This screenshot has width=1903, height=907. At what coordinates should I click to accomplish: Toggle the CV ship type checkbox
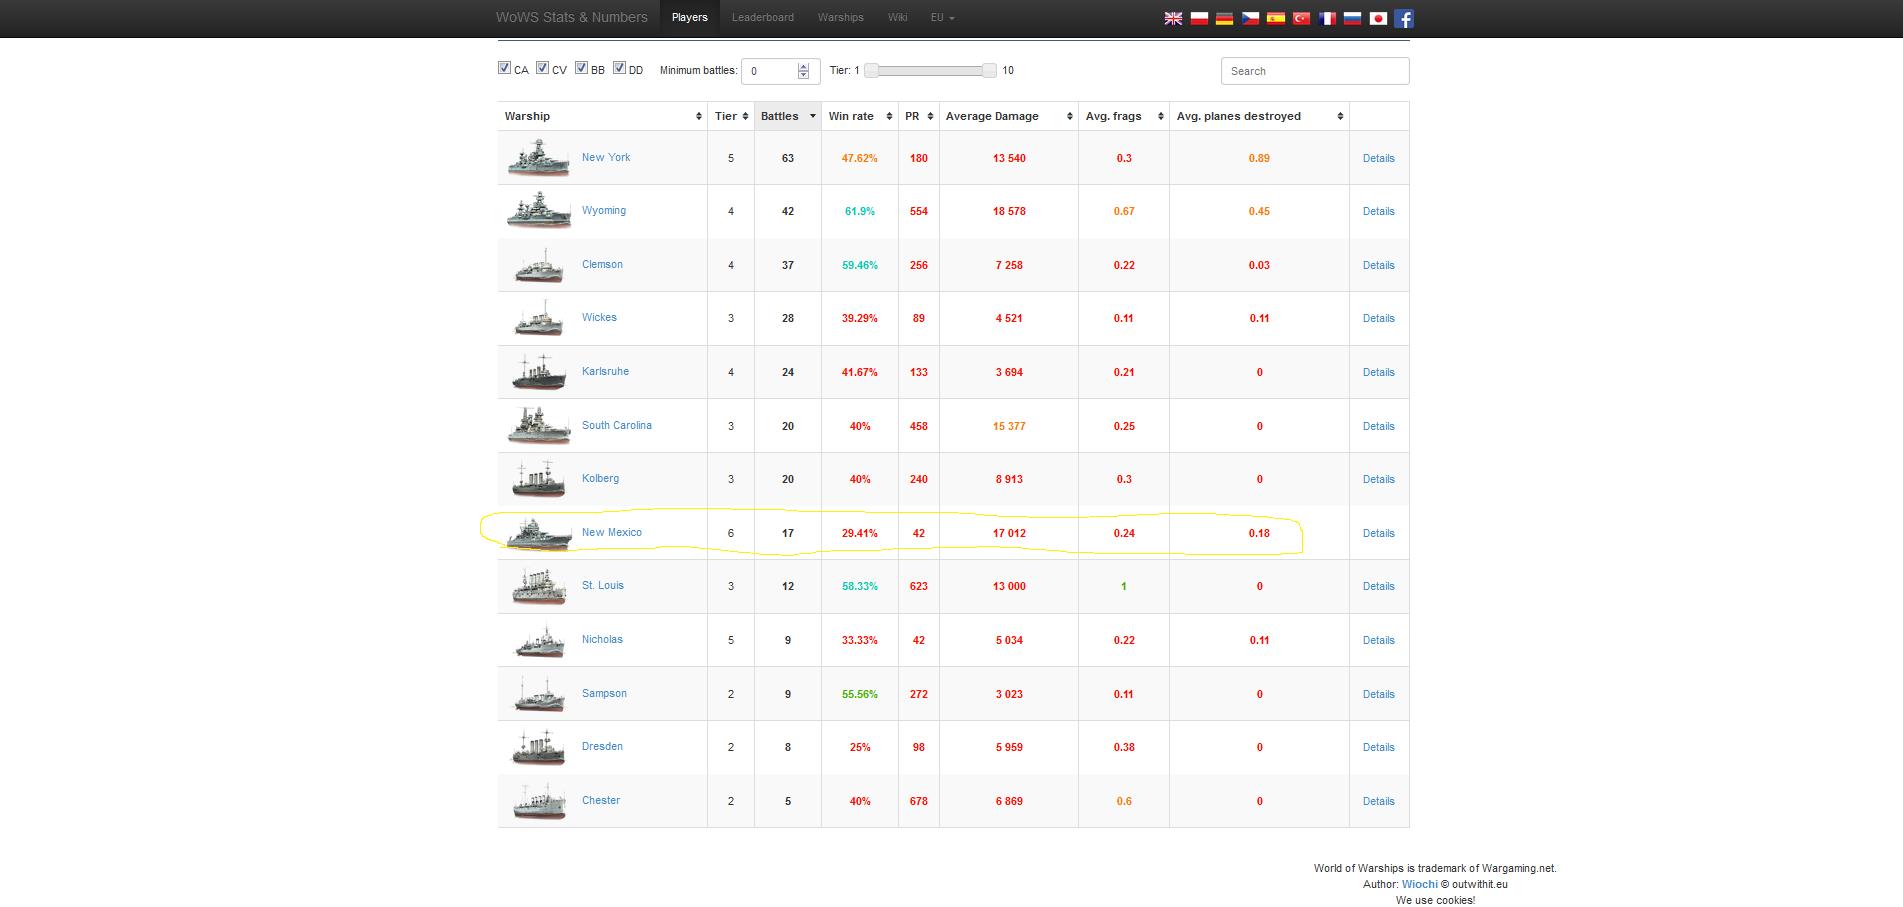point(542,68)
